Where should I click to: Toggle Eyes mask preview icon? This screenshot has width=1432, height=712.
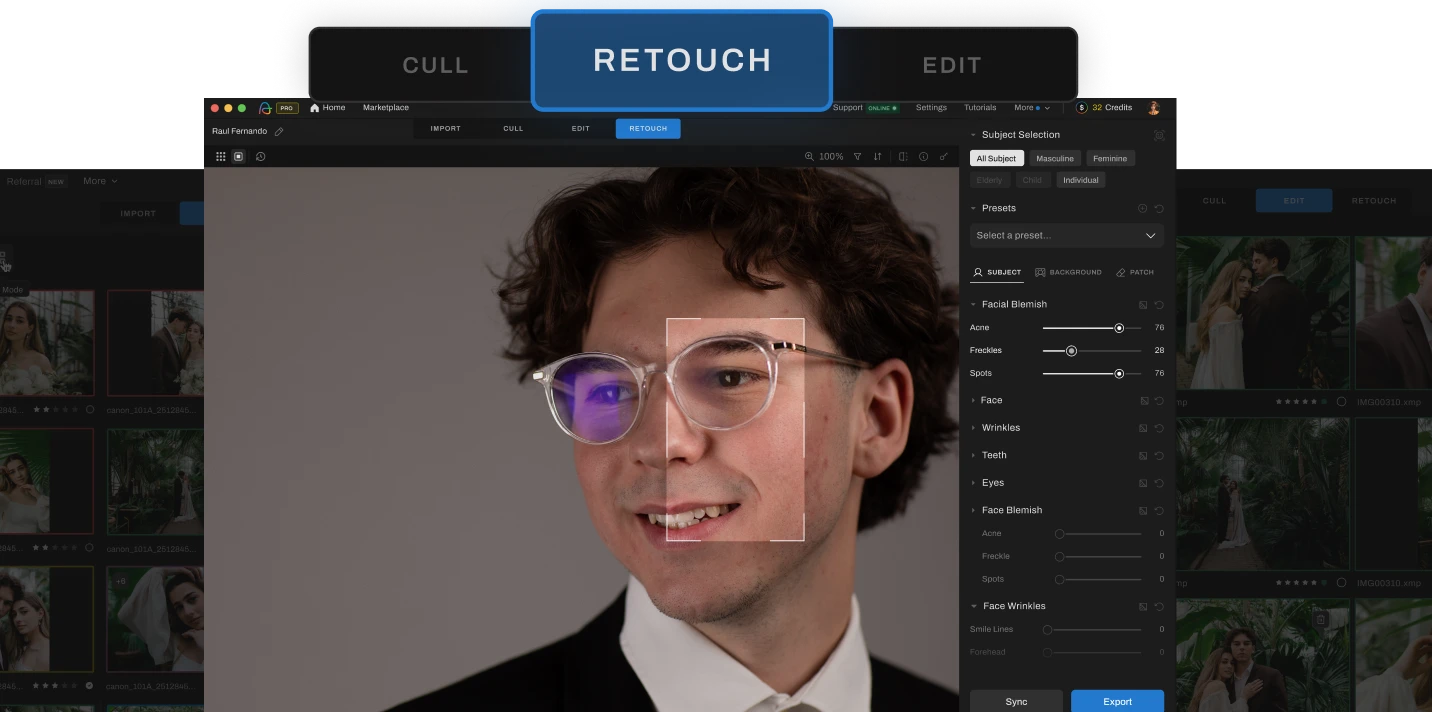click(x=1143, y=483)
